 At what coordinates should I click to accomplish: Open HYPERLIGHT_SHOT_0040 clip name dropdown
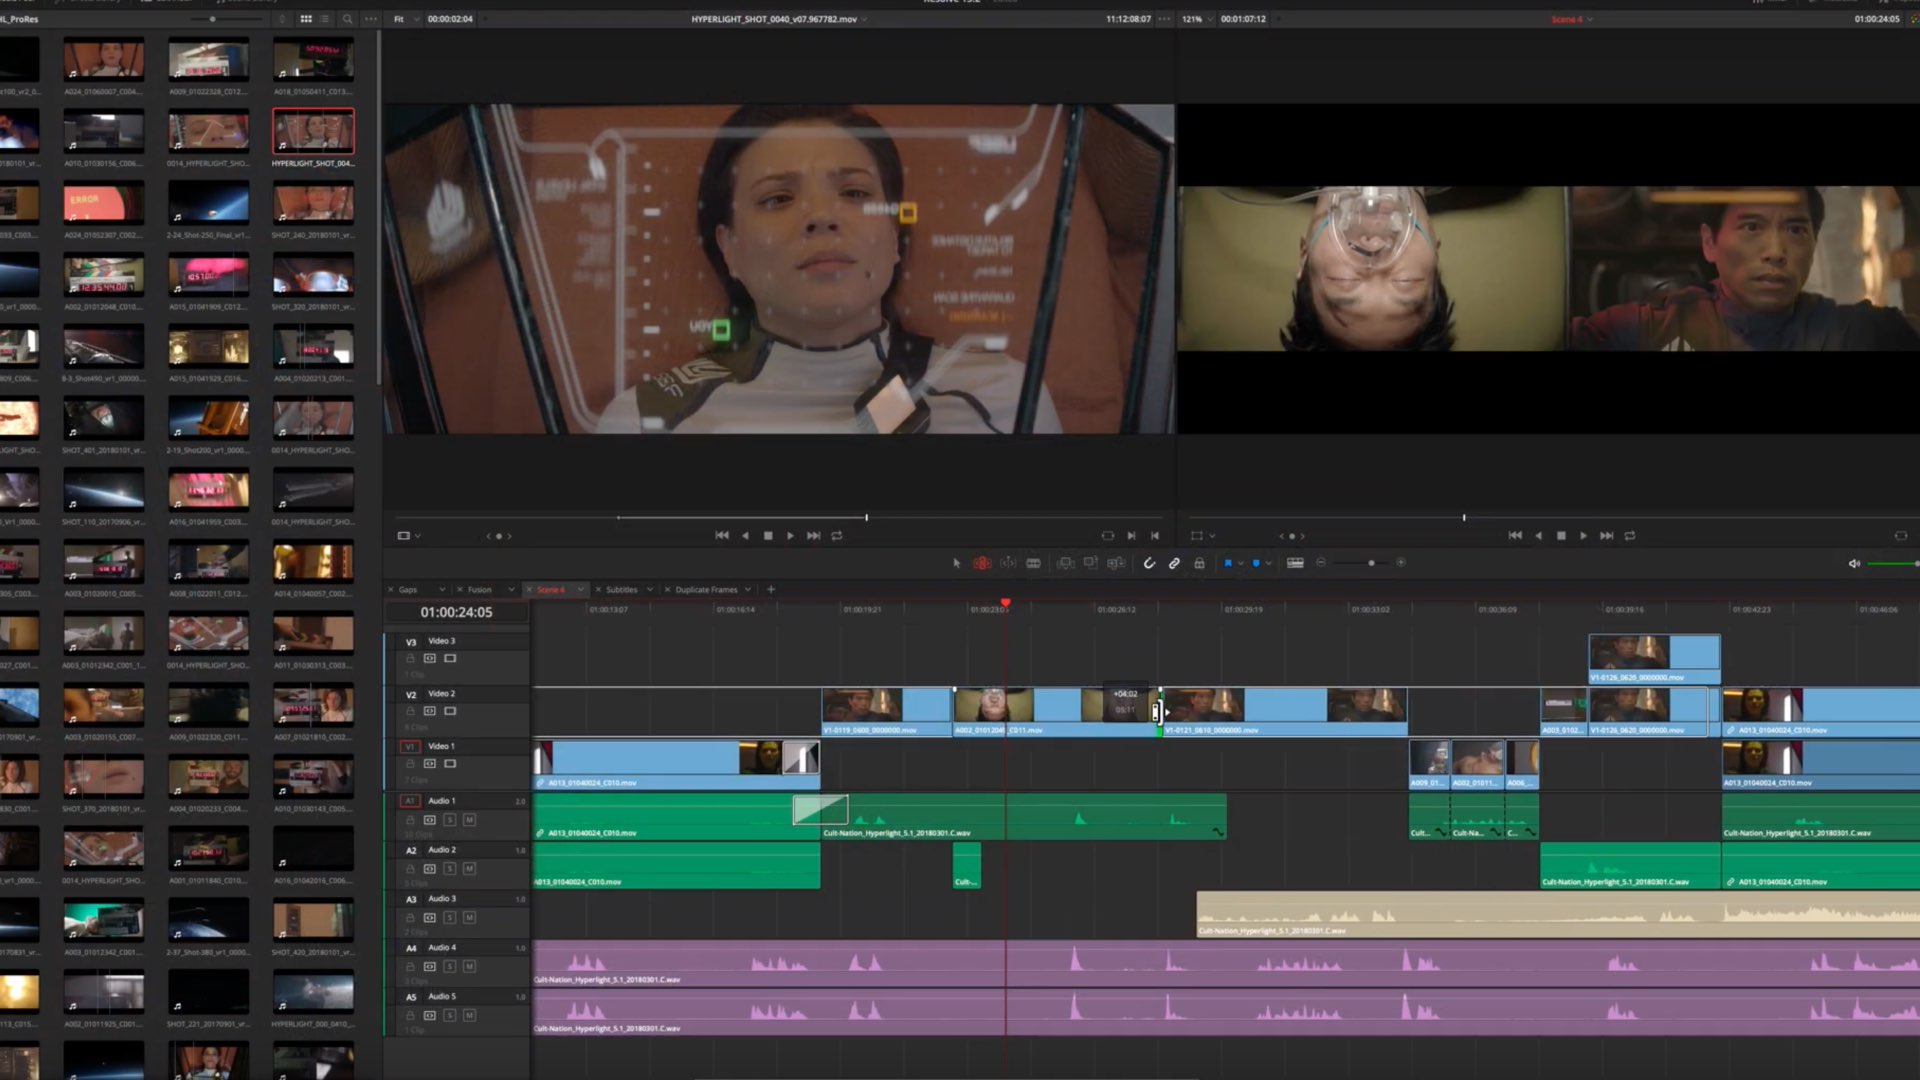[x=864, y=19]
